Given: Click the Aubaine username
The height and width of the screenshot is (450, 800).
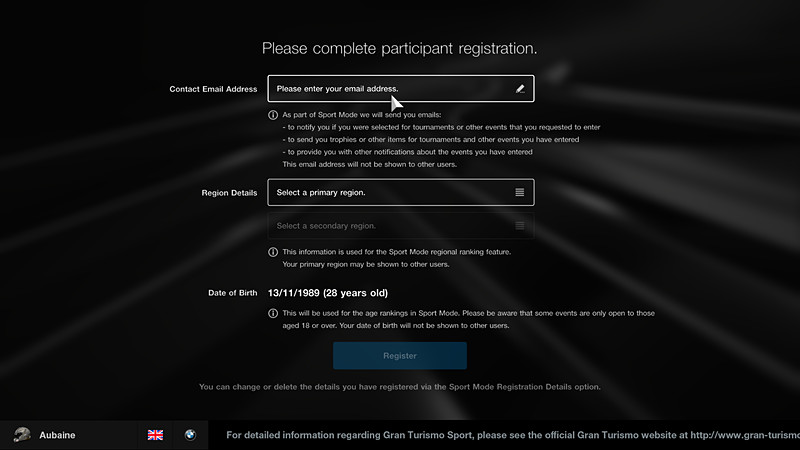Looking at the screenshot, I should coord(57,435).
